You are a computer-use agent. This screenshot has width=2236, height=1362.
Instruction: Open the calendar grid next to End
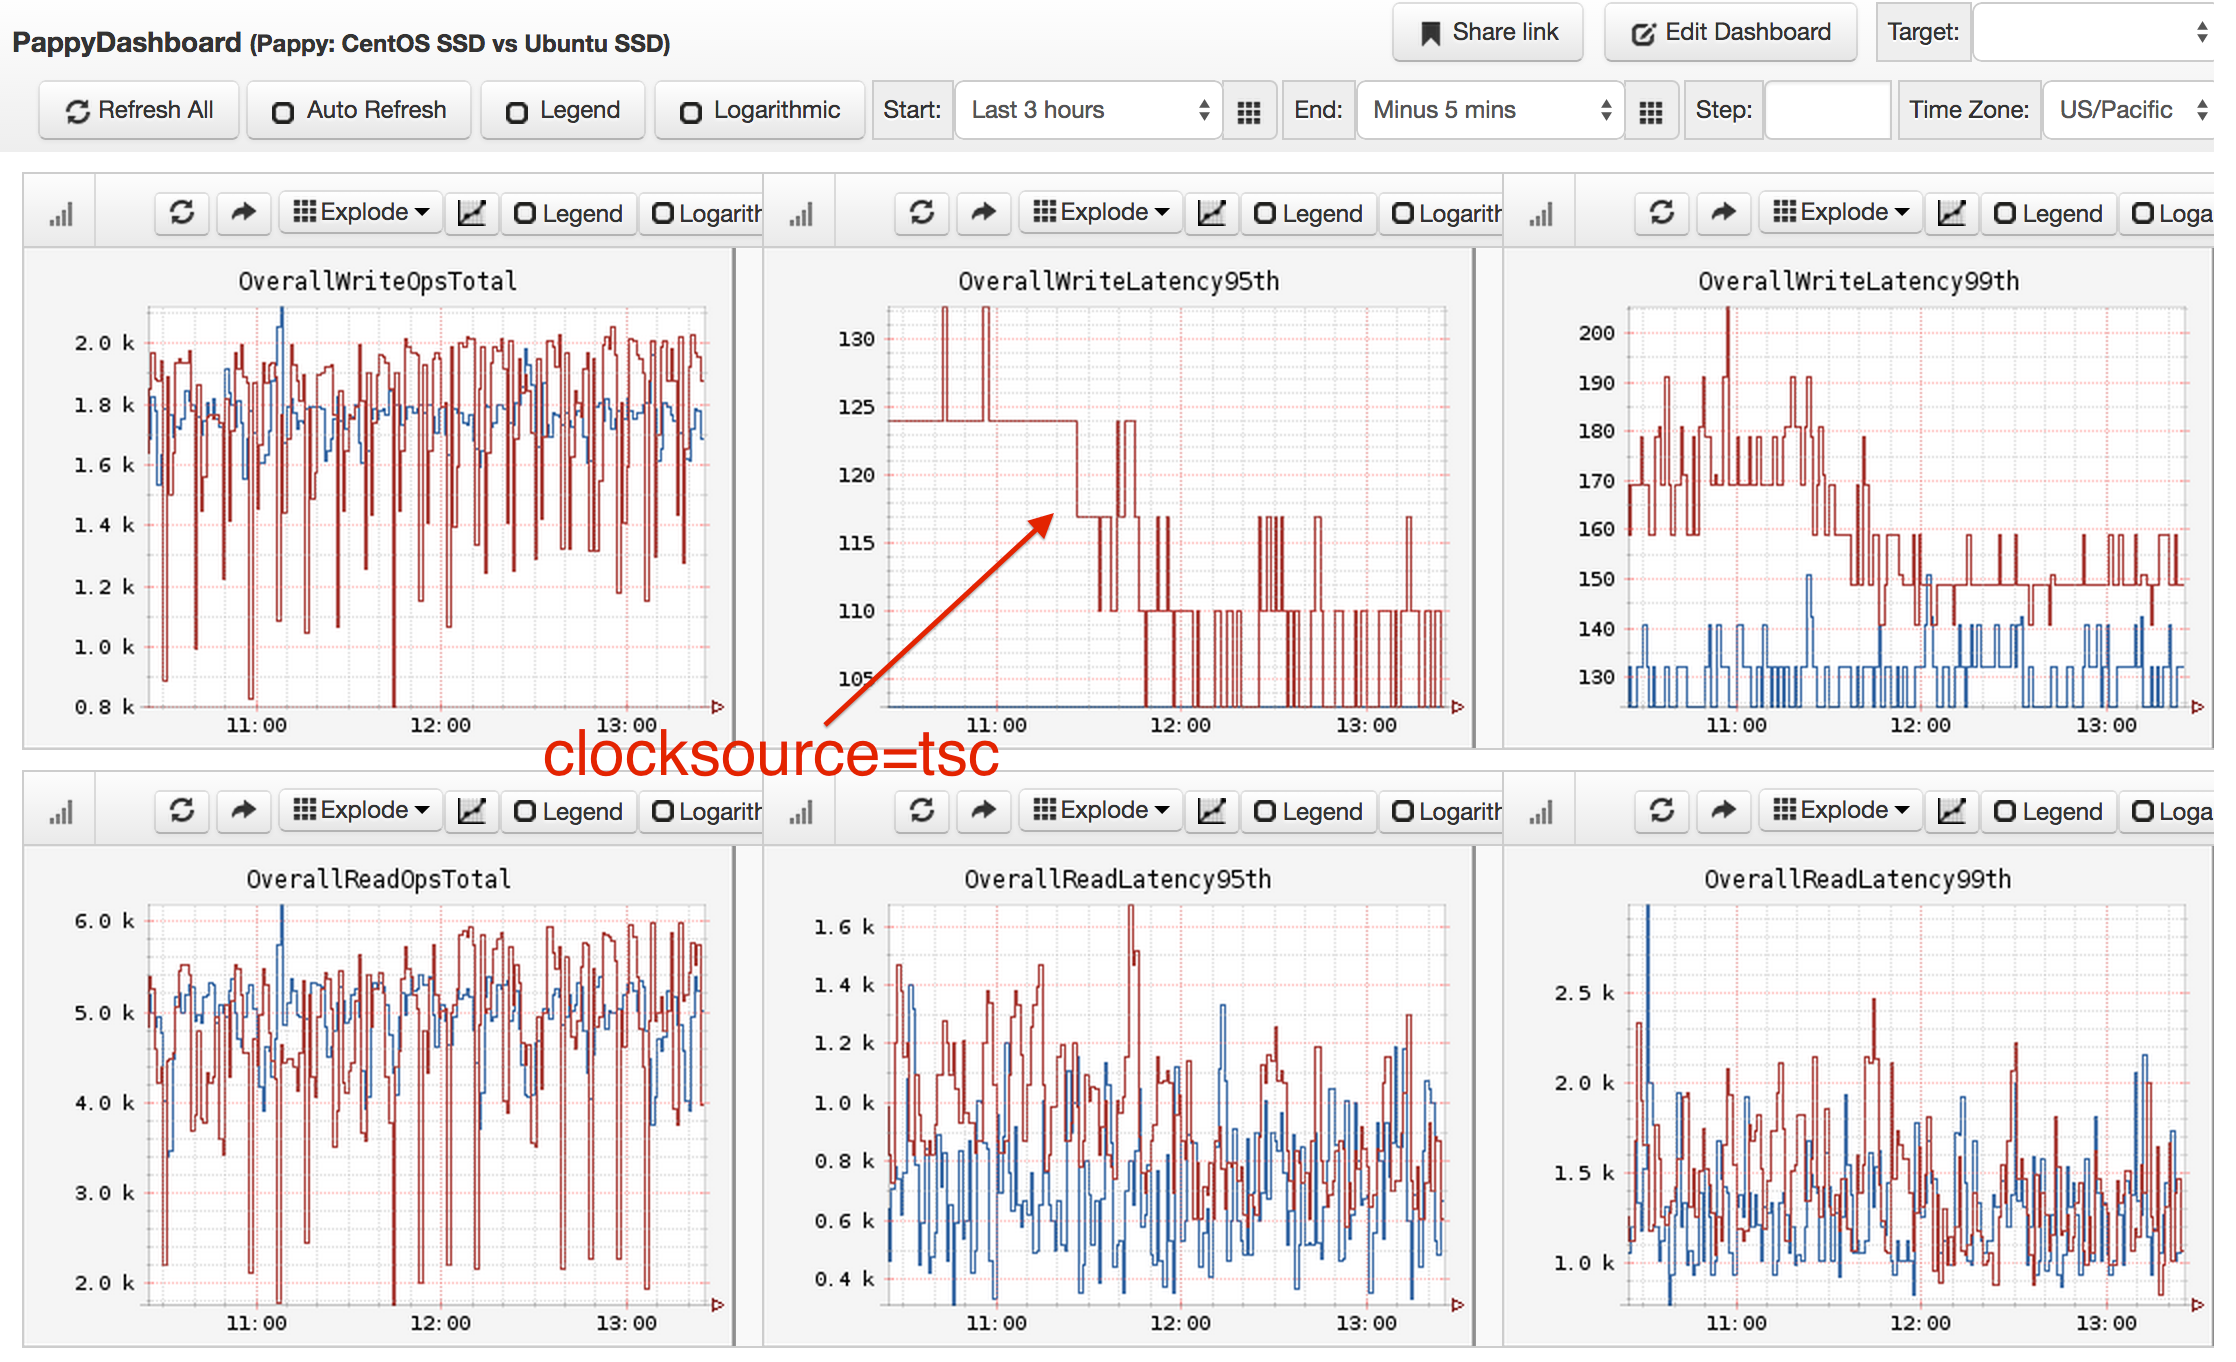tap(1650, 111)
